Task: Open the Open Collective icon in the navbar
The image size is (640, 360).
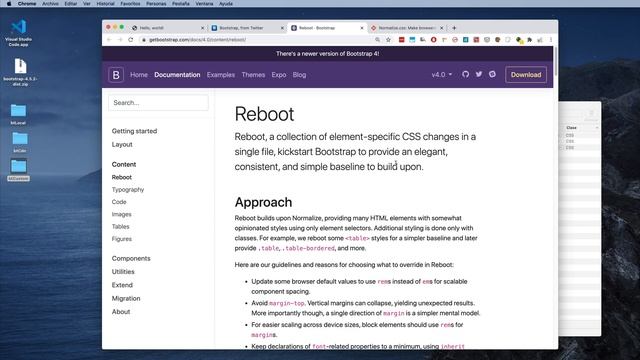Action: click(x=492, y=74)
